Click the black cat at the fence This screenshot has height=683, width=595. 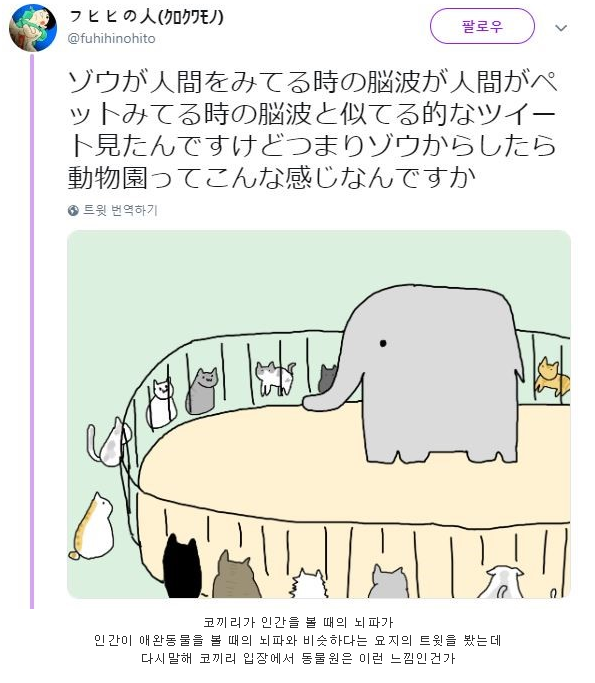[182, 566]
